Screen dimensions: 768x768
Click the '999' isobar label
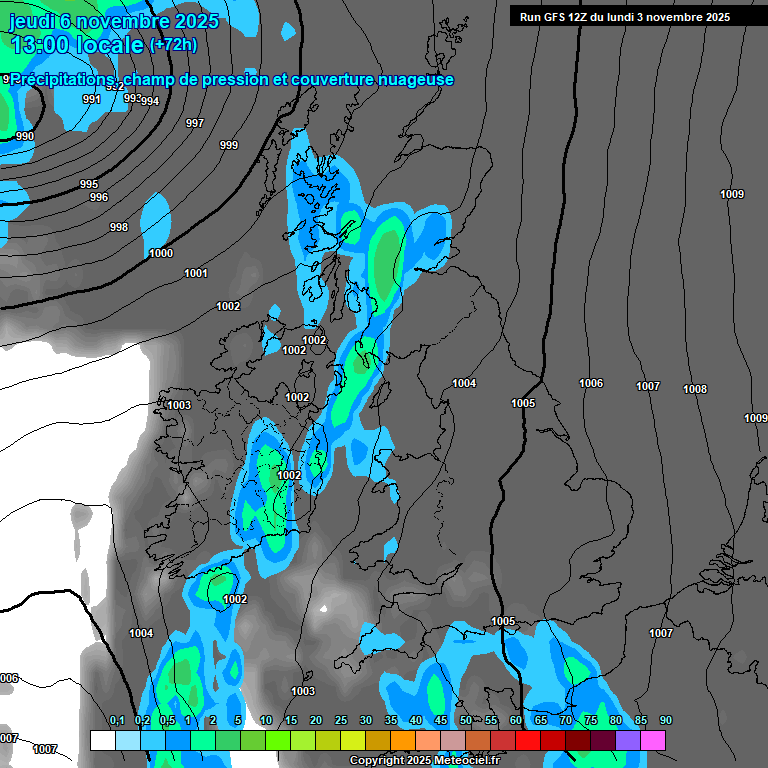point(229,145)
